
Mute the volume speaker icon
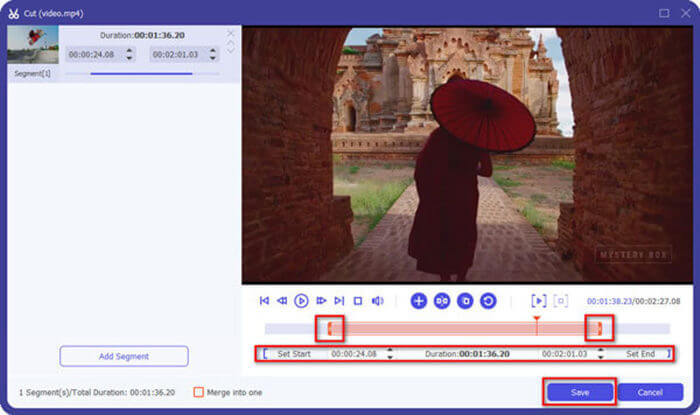pyautogui.click(x=378, y=300)
